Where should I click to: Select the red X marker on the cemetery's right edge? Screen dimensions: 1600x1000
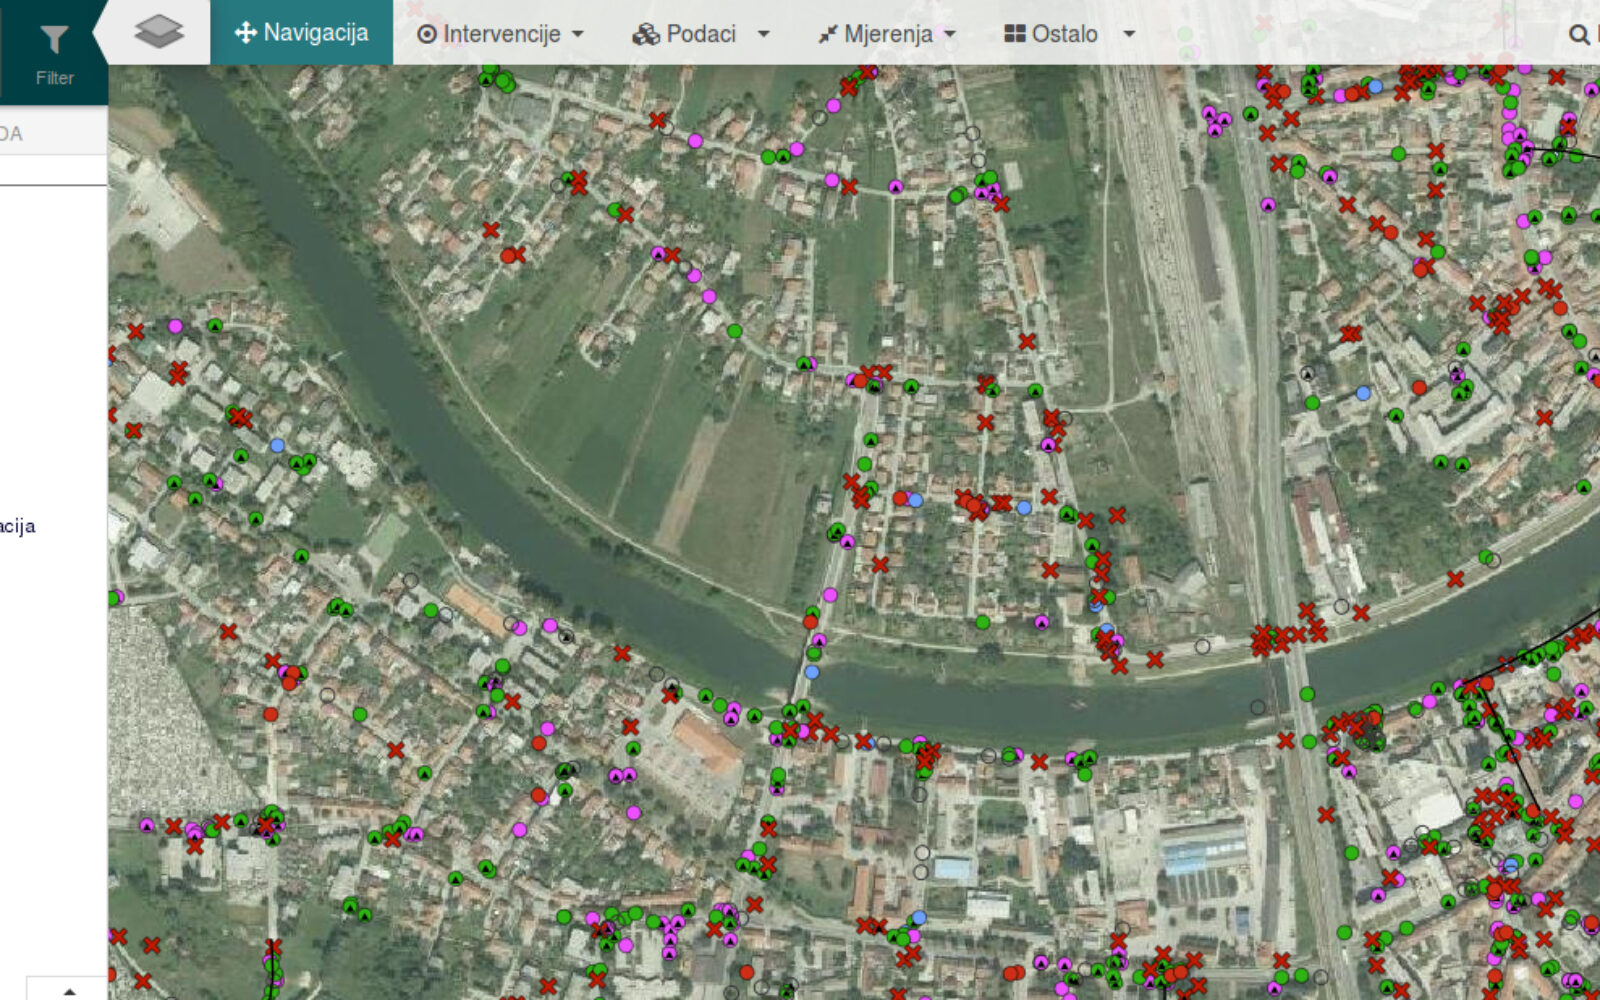point(228,632)
